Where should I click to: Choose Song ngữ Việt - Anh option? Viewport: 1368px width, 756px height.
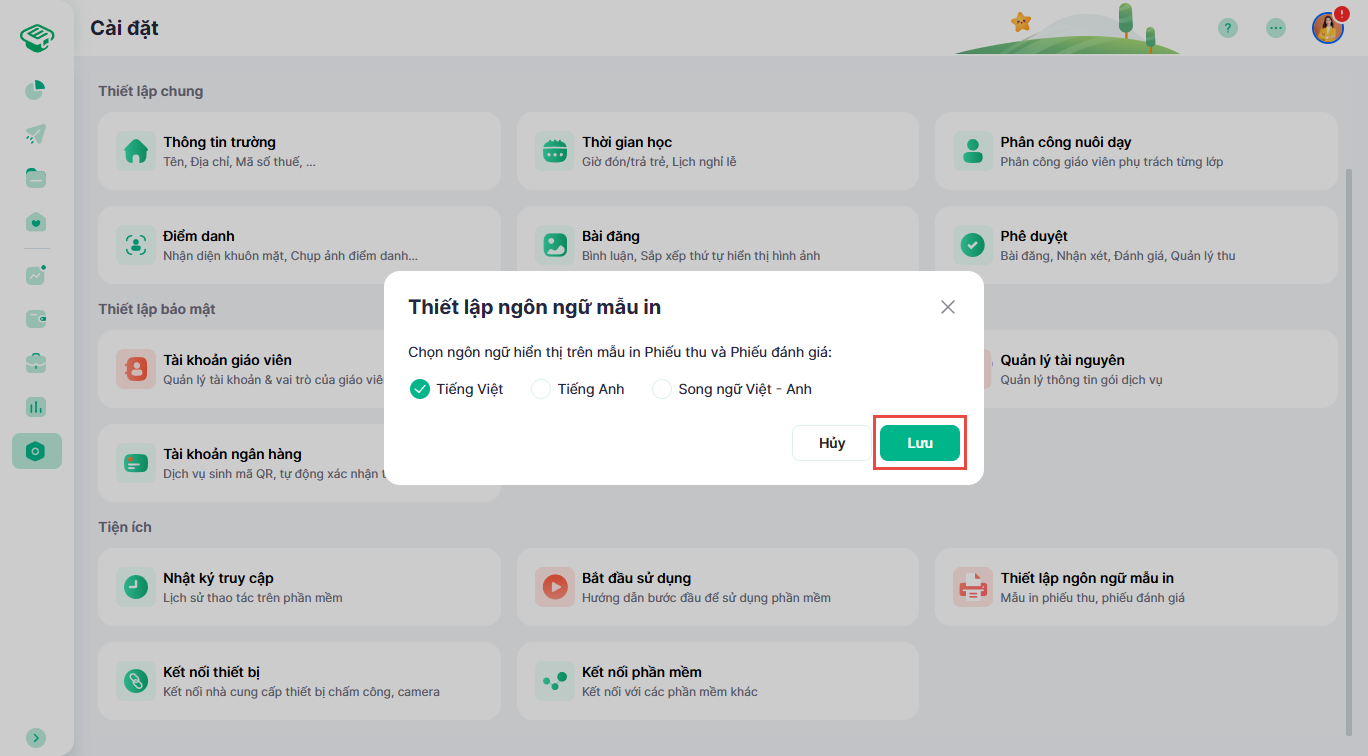pyautogui.click(x=662, y=389)
